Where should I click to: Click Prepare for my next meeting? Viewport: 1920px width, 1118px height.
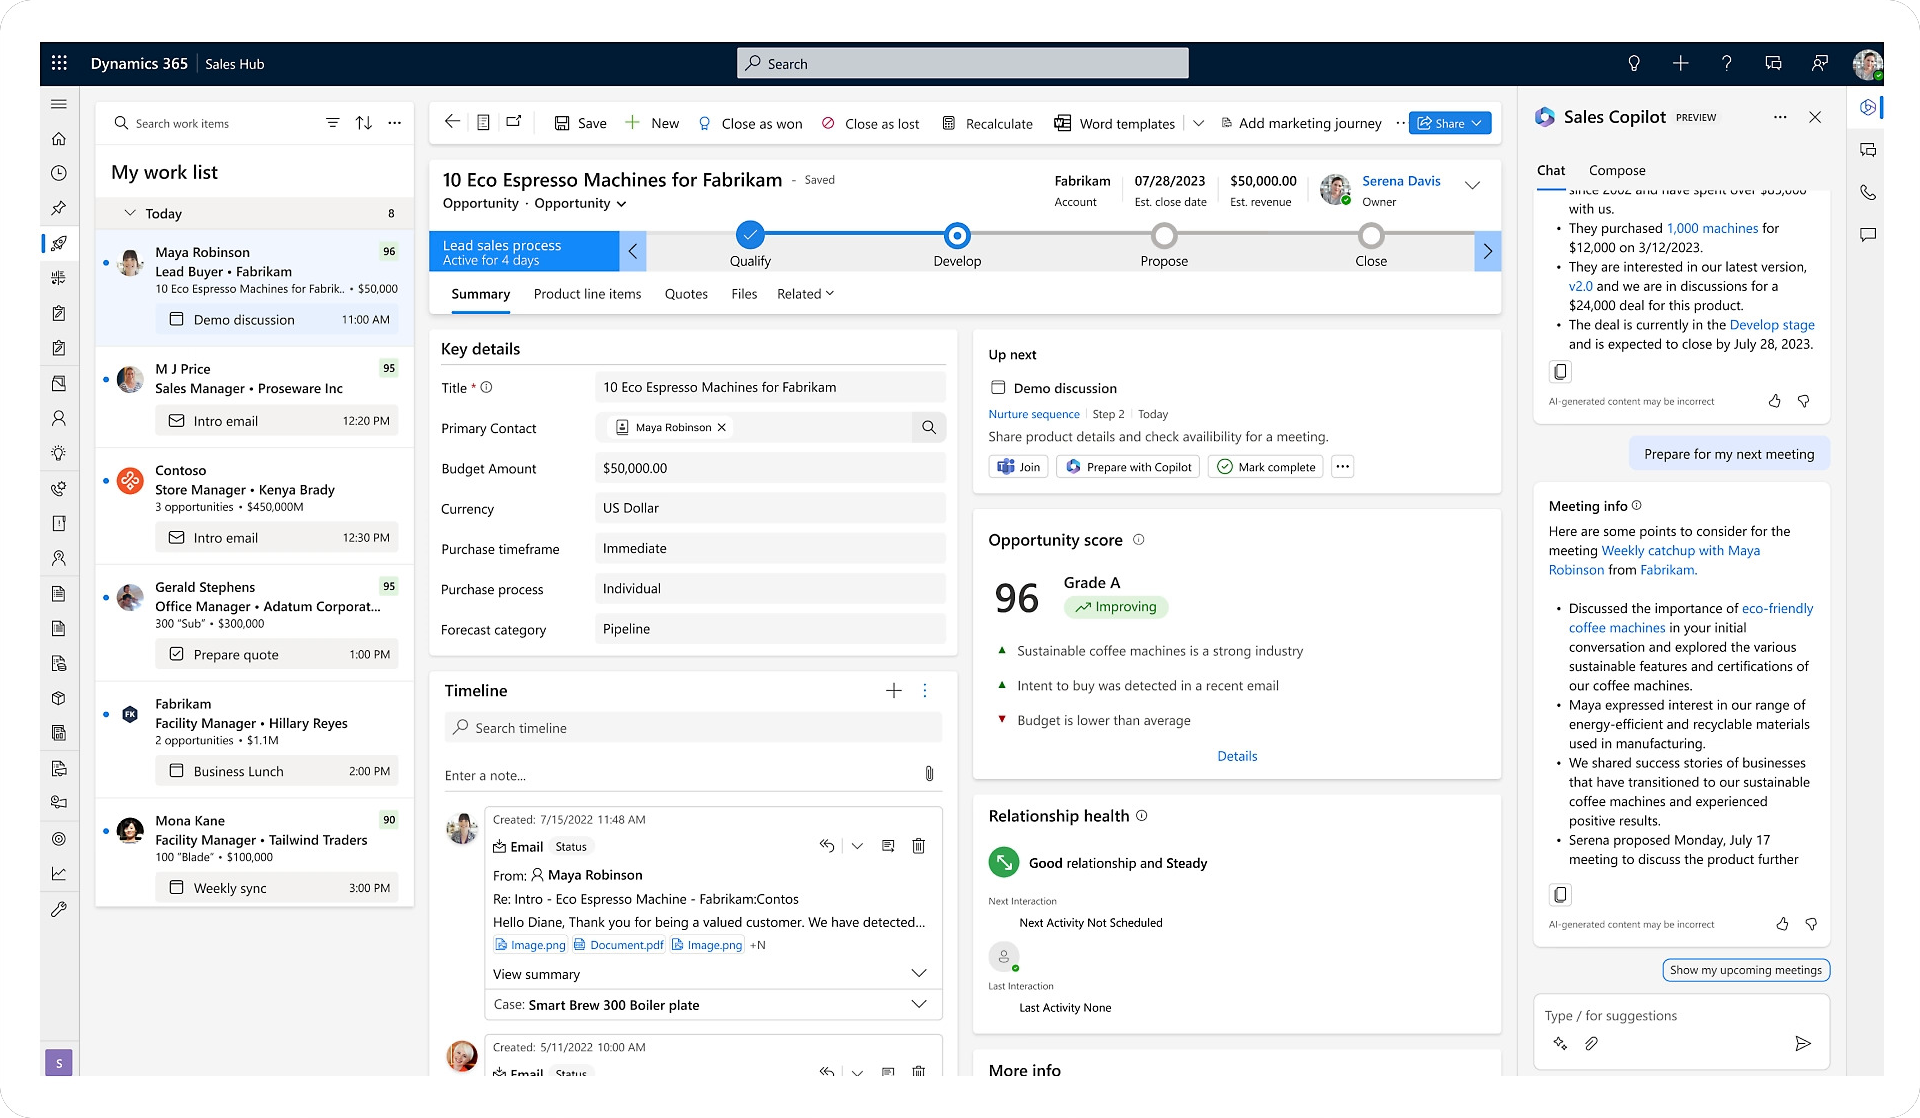[1728, 453]
